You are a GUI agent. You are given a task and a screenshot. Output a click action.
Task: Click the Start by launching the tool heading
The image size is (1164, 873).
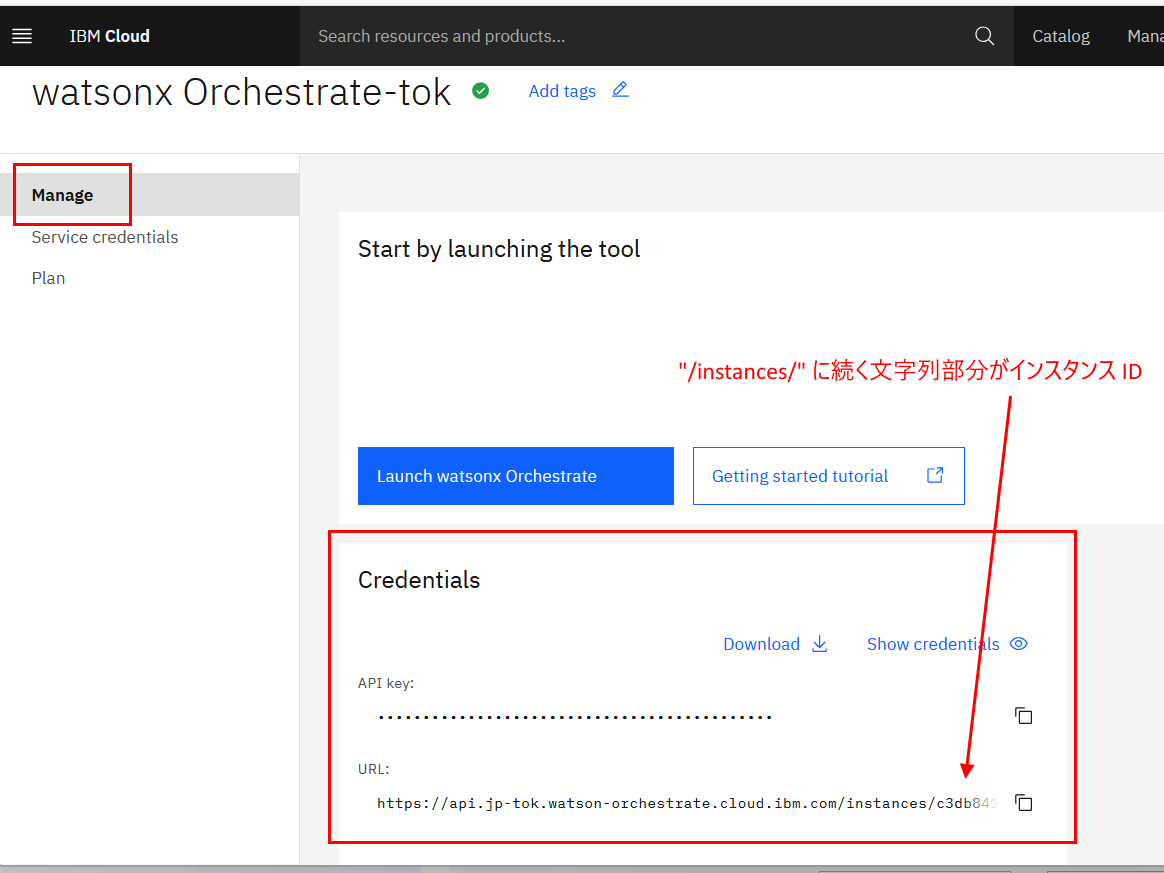499,249
